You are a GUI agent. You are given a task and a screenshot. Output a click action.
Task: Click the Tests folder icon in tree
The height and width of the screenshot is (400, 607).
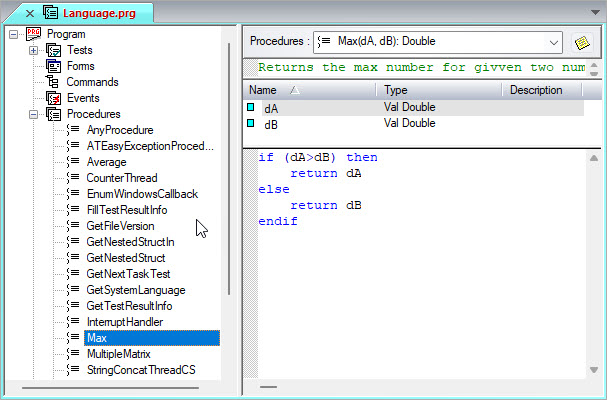53,50
